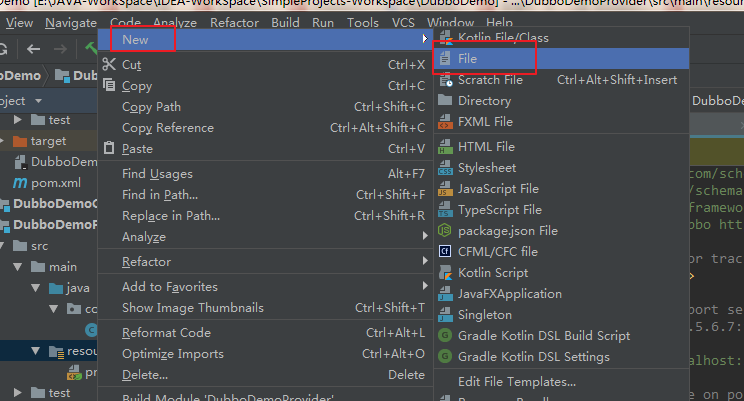744x401 pixels.
Task: Choose Show Image Thumbnails
Action: (x=266, y=308)
